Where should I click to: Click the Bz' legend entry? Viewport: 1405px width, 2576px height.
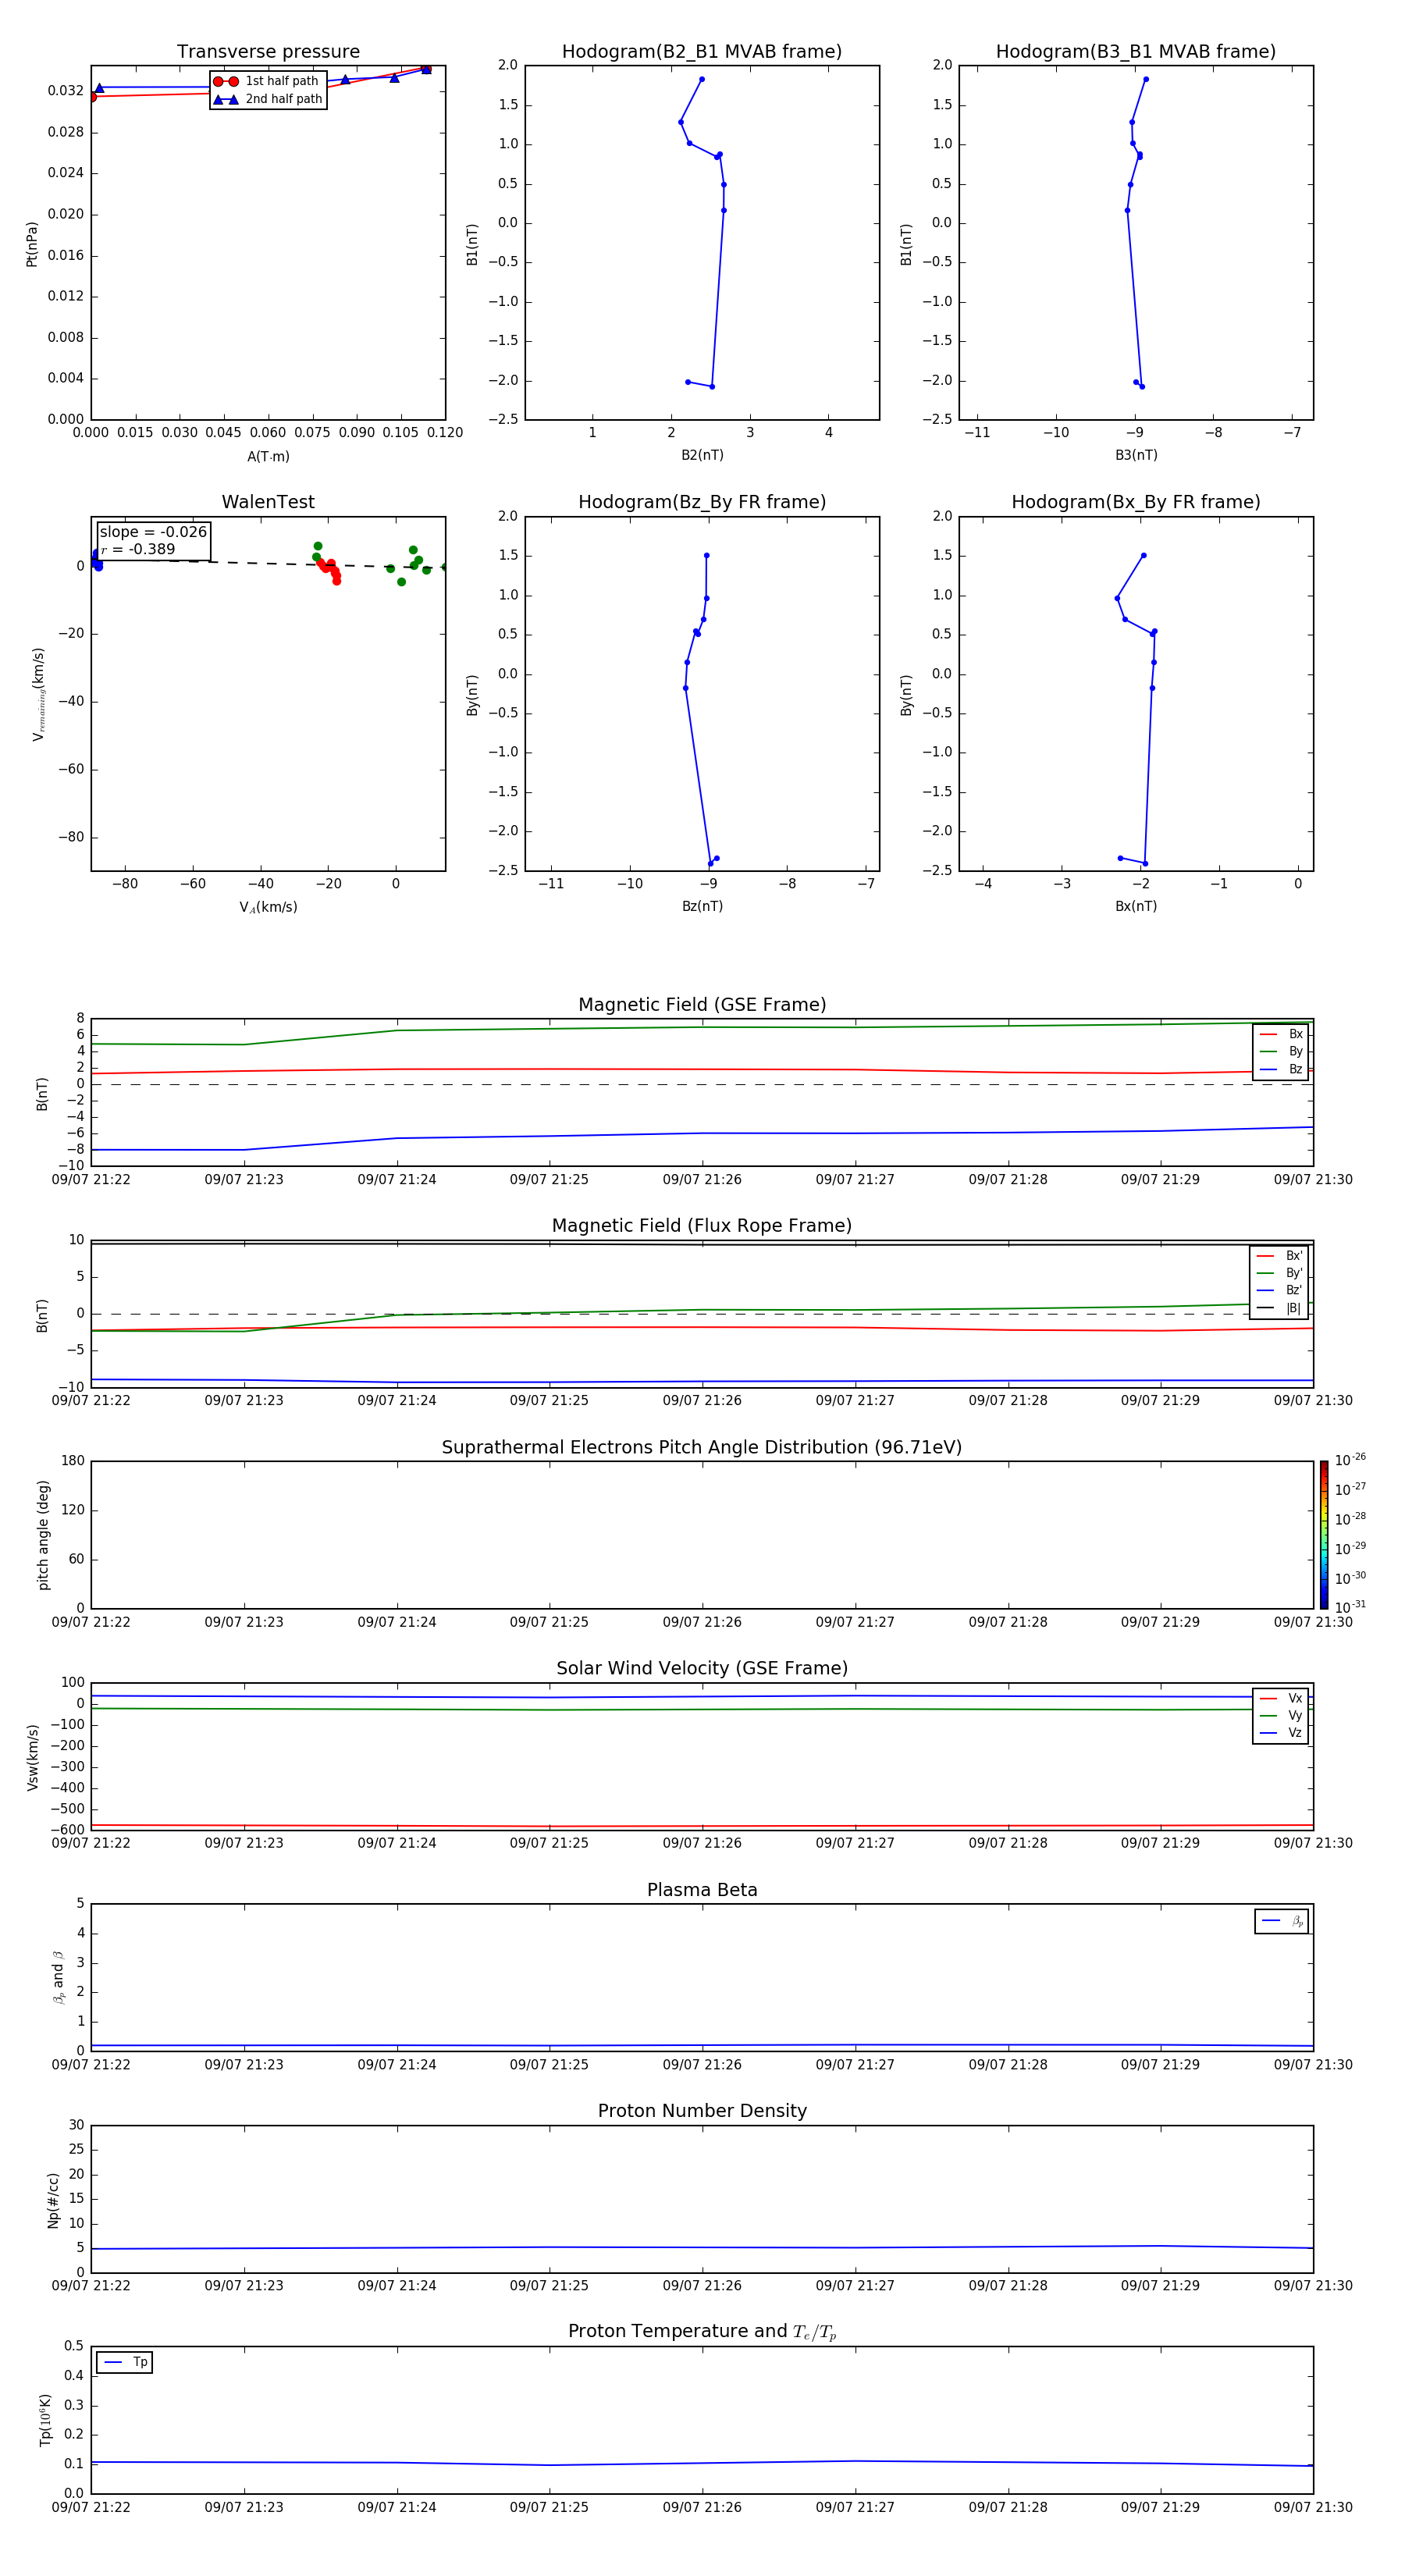[1279, 1290]
